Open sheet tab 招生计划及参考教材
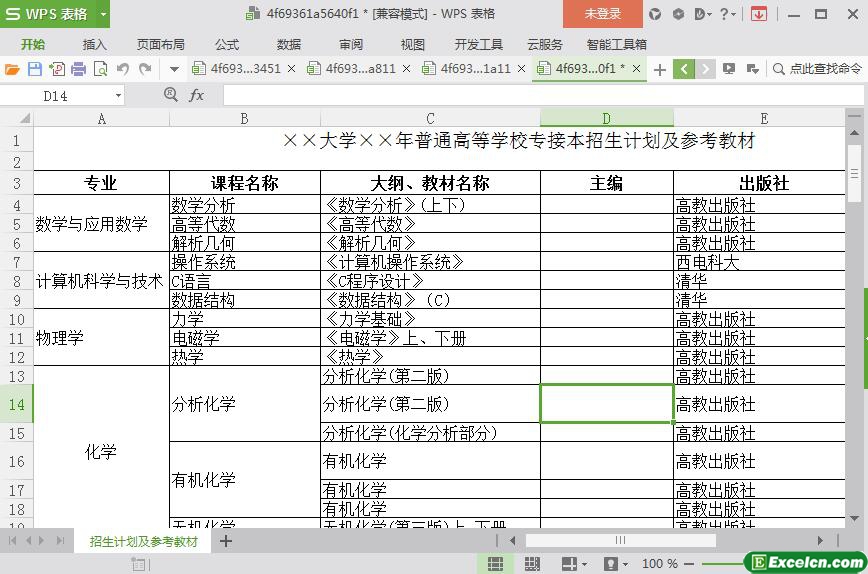 tap(143, 541)
